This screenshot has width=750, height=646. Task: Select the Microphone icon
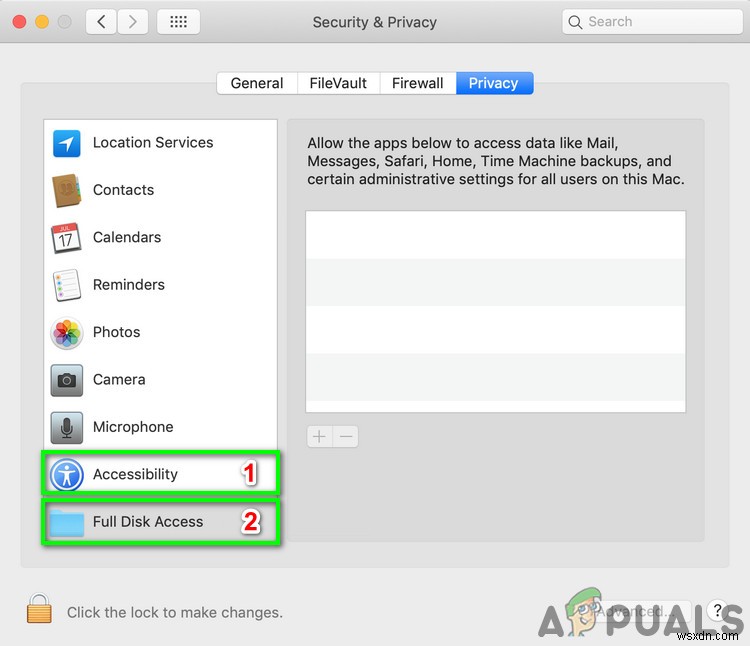coord(66,427)
